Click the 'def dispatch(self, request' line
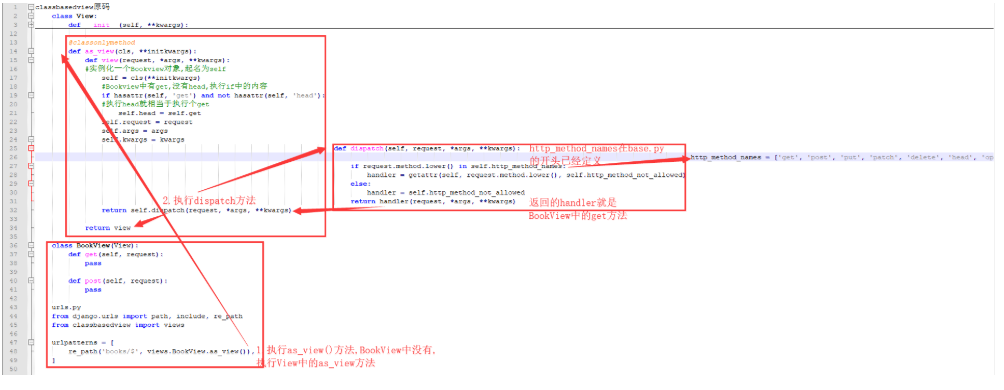 click(x=427, y=148)
